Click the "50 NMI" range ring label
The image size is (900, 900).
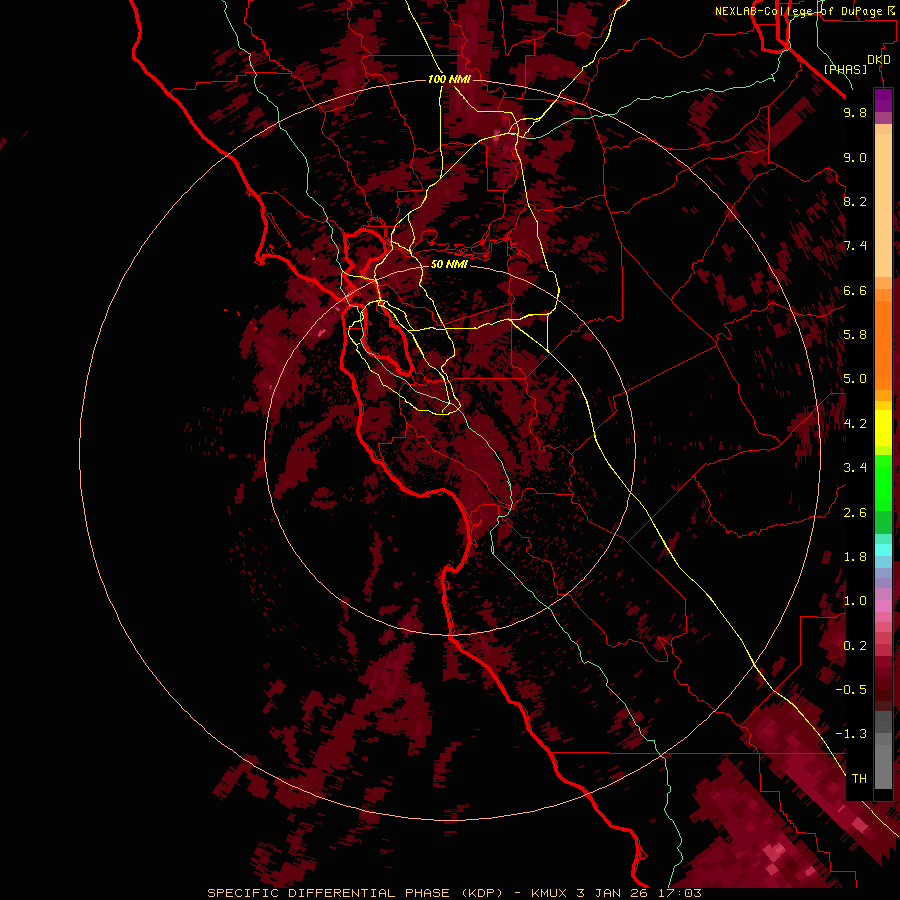coord(449,264)
